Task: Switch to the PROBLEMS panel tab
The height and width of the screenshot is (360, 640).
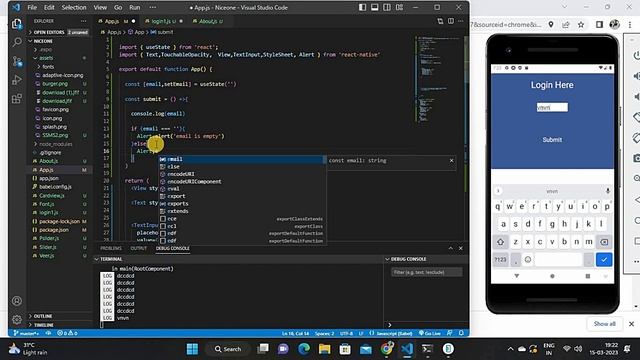Action: pyautogui.click(x=111, y=248)
